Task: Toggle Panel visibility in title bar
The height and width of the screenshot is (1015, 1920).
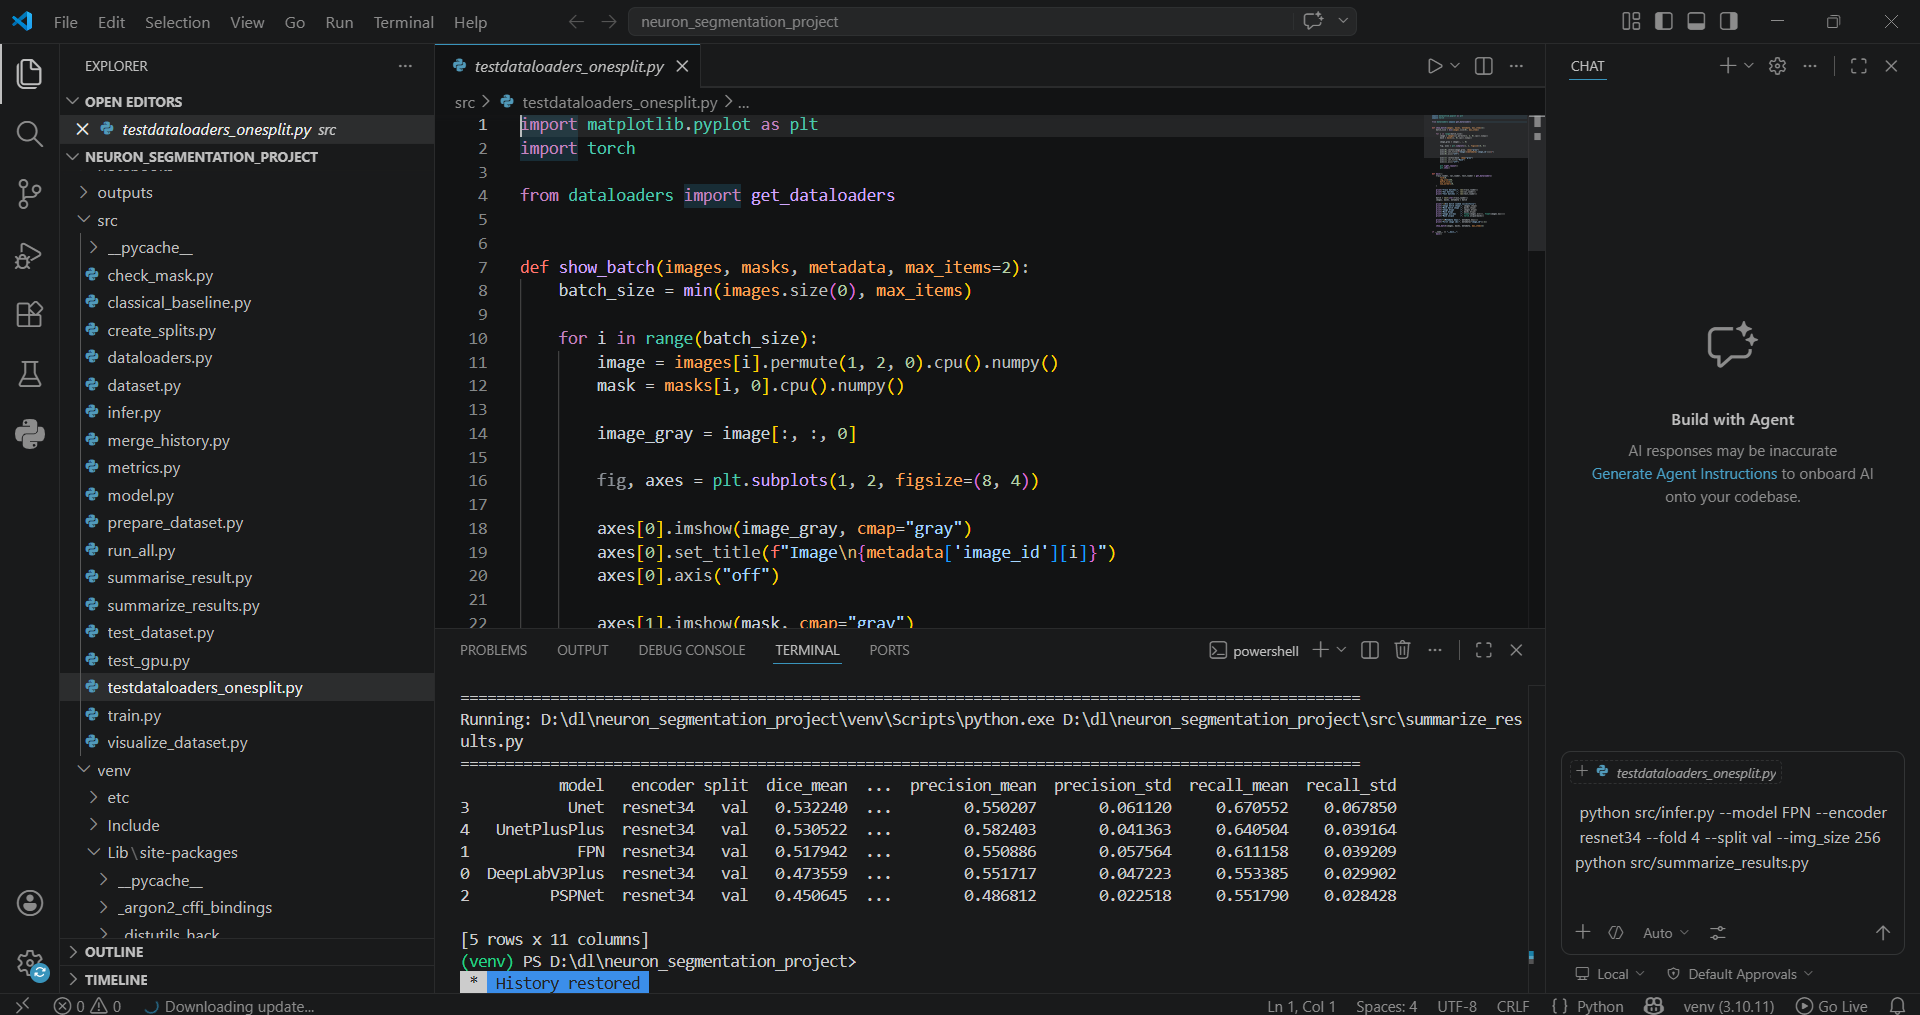Action: (x=1696, y=21)
